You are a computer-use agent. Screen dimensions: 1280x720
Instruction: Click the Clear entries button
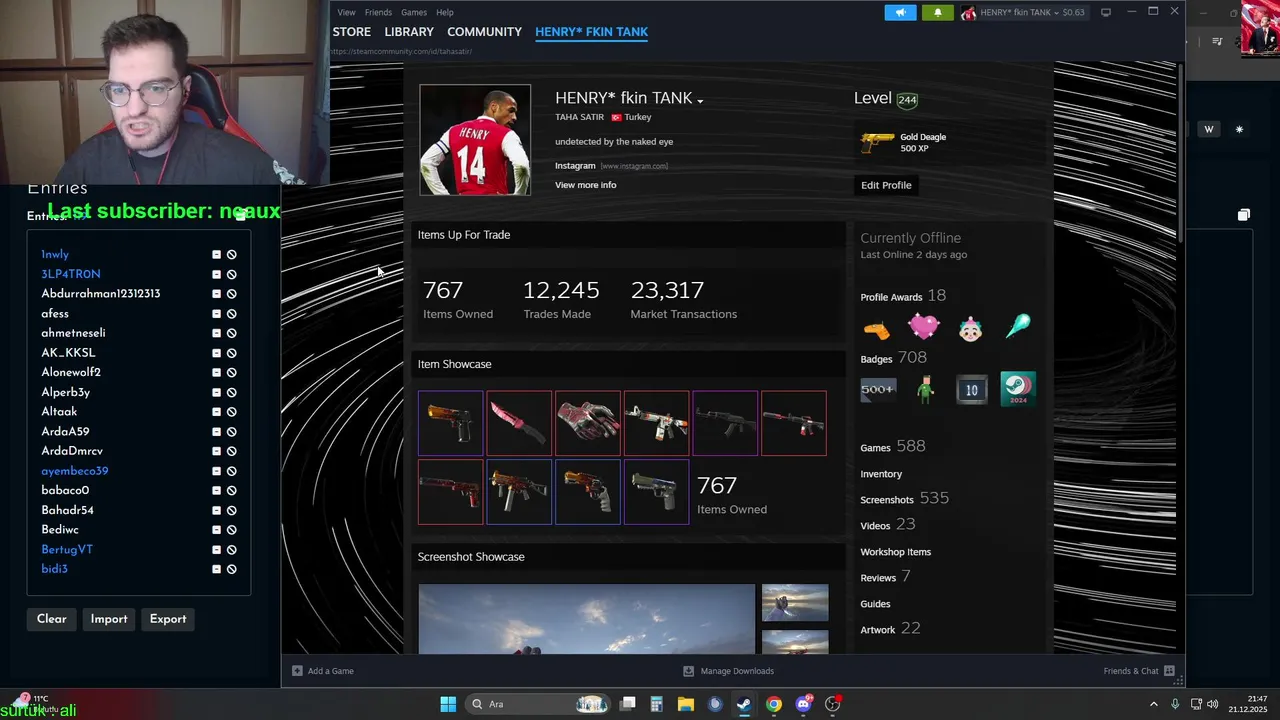pos(52,619)
